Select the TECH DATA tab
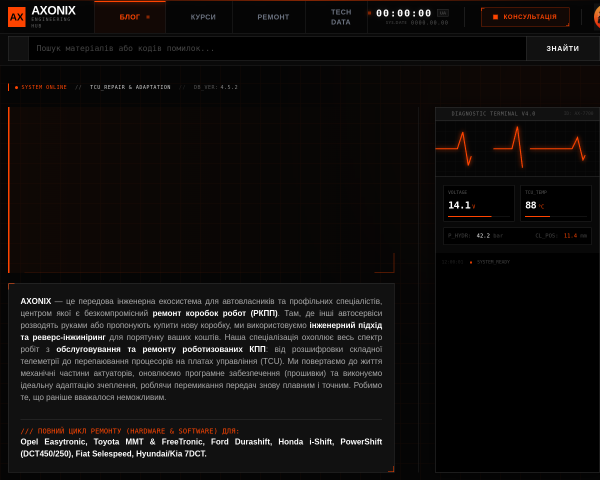Image resolution: width=600 pixels, height=480 pixels. click(x=341, y=17)
